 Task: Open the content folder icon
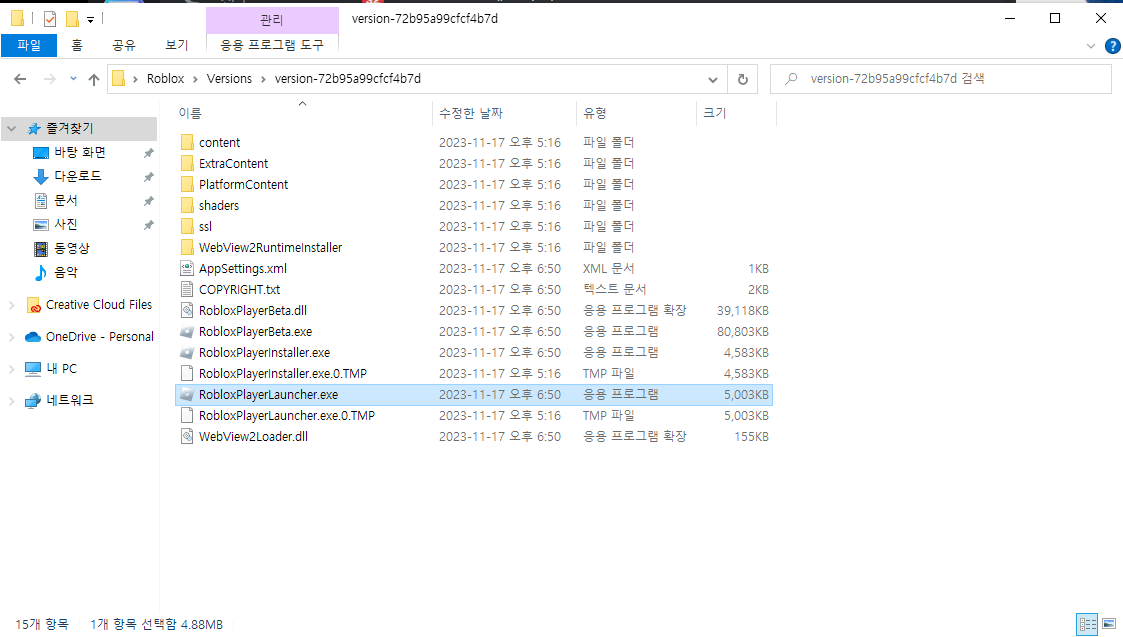187,143
